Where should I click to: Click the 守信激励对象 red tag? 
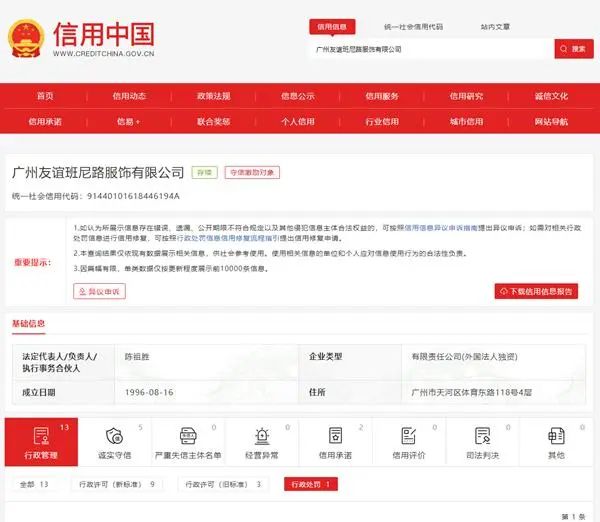[252, 173]
